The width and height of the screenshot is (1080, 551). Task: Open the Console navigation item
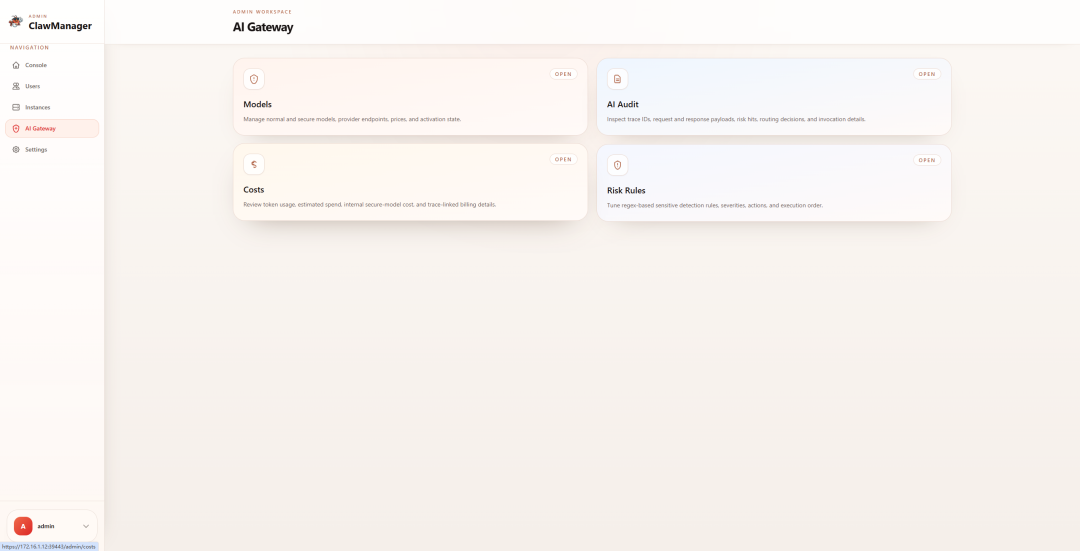click(x=36, y=65)
